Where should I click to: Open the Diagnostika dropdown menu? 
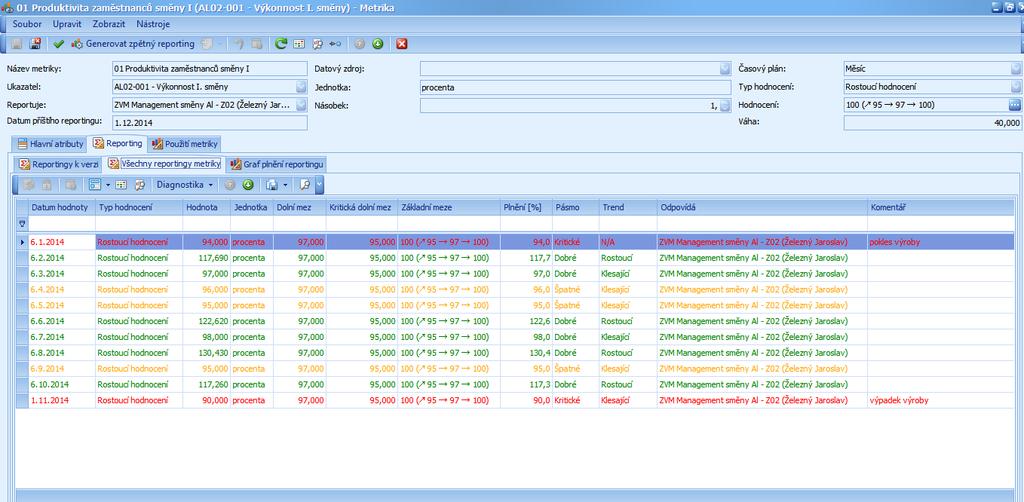pos(185,185)
